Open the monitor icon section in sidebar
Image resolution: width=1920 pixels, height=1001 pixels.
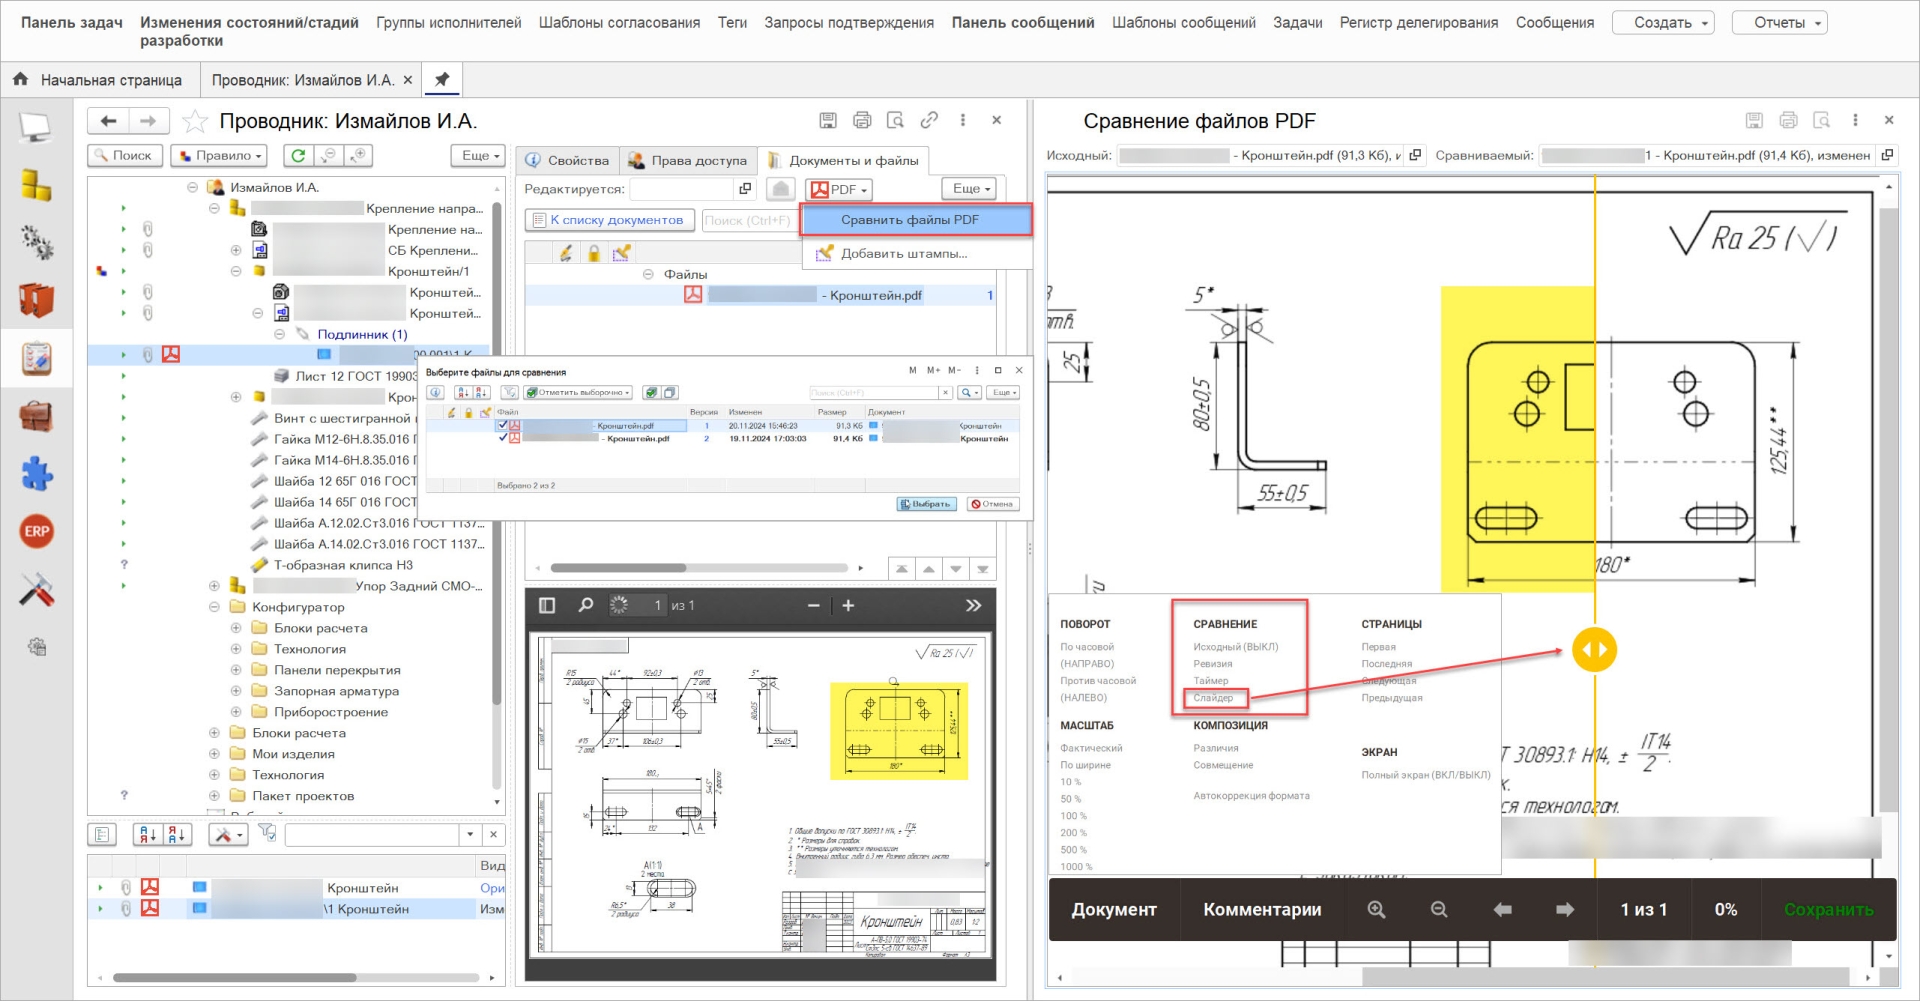point(36,127)
